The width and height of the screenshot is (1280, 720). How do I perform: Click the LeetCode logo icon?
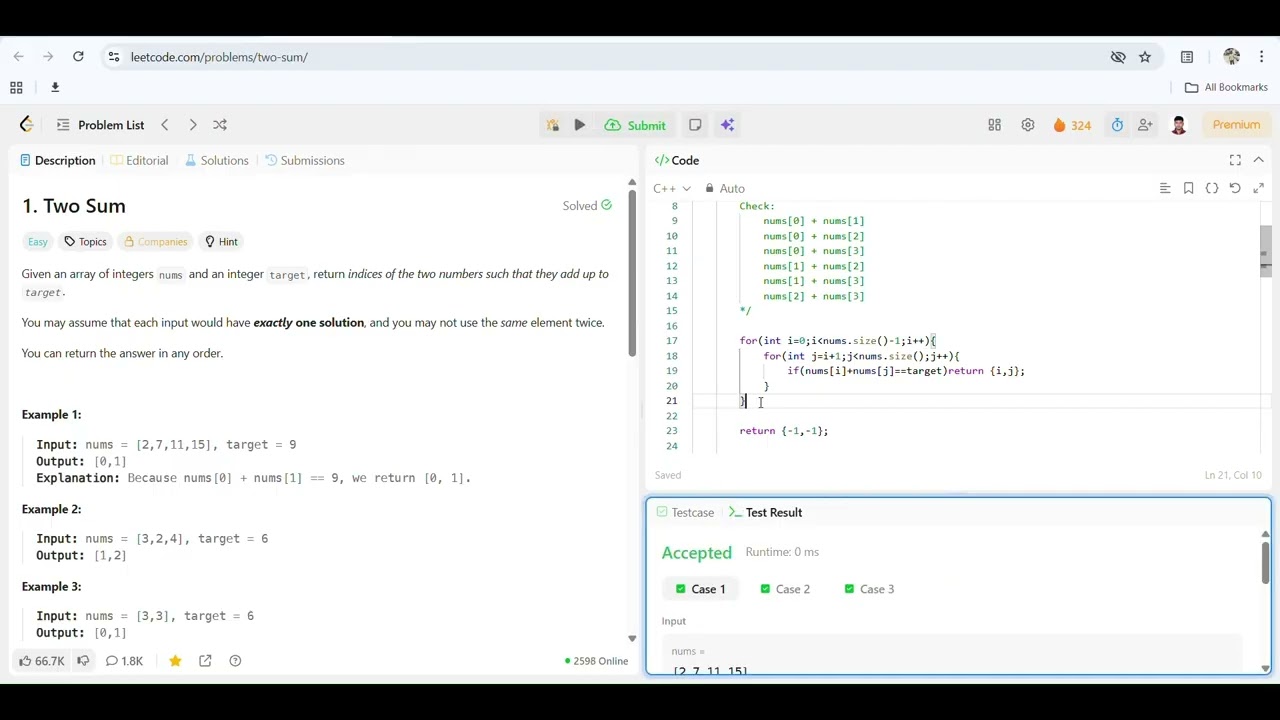27,125
